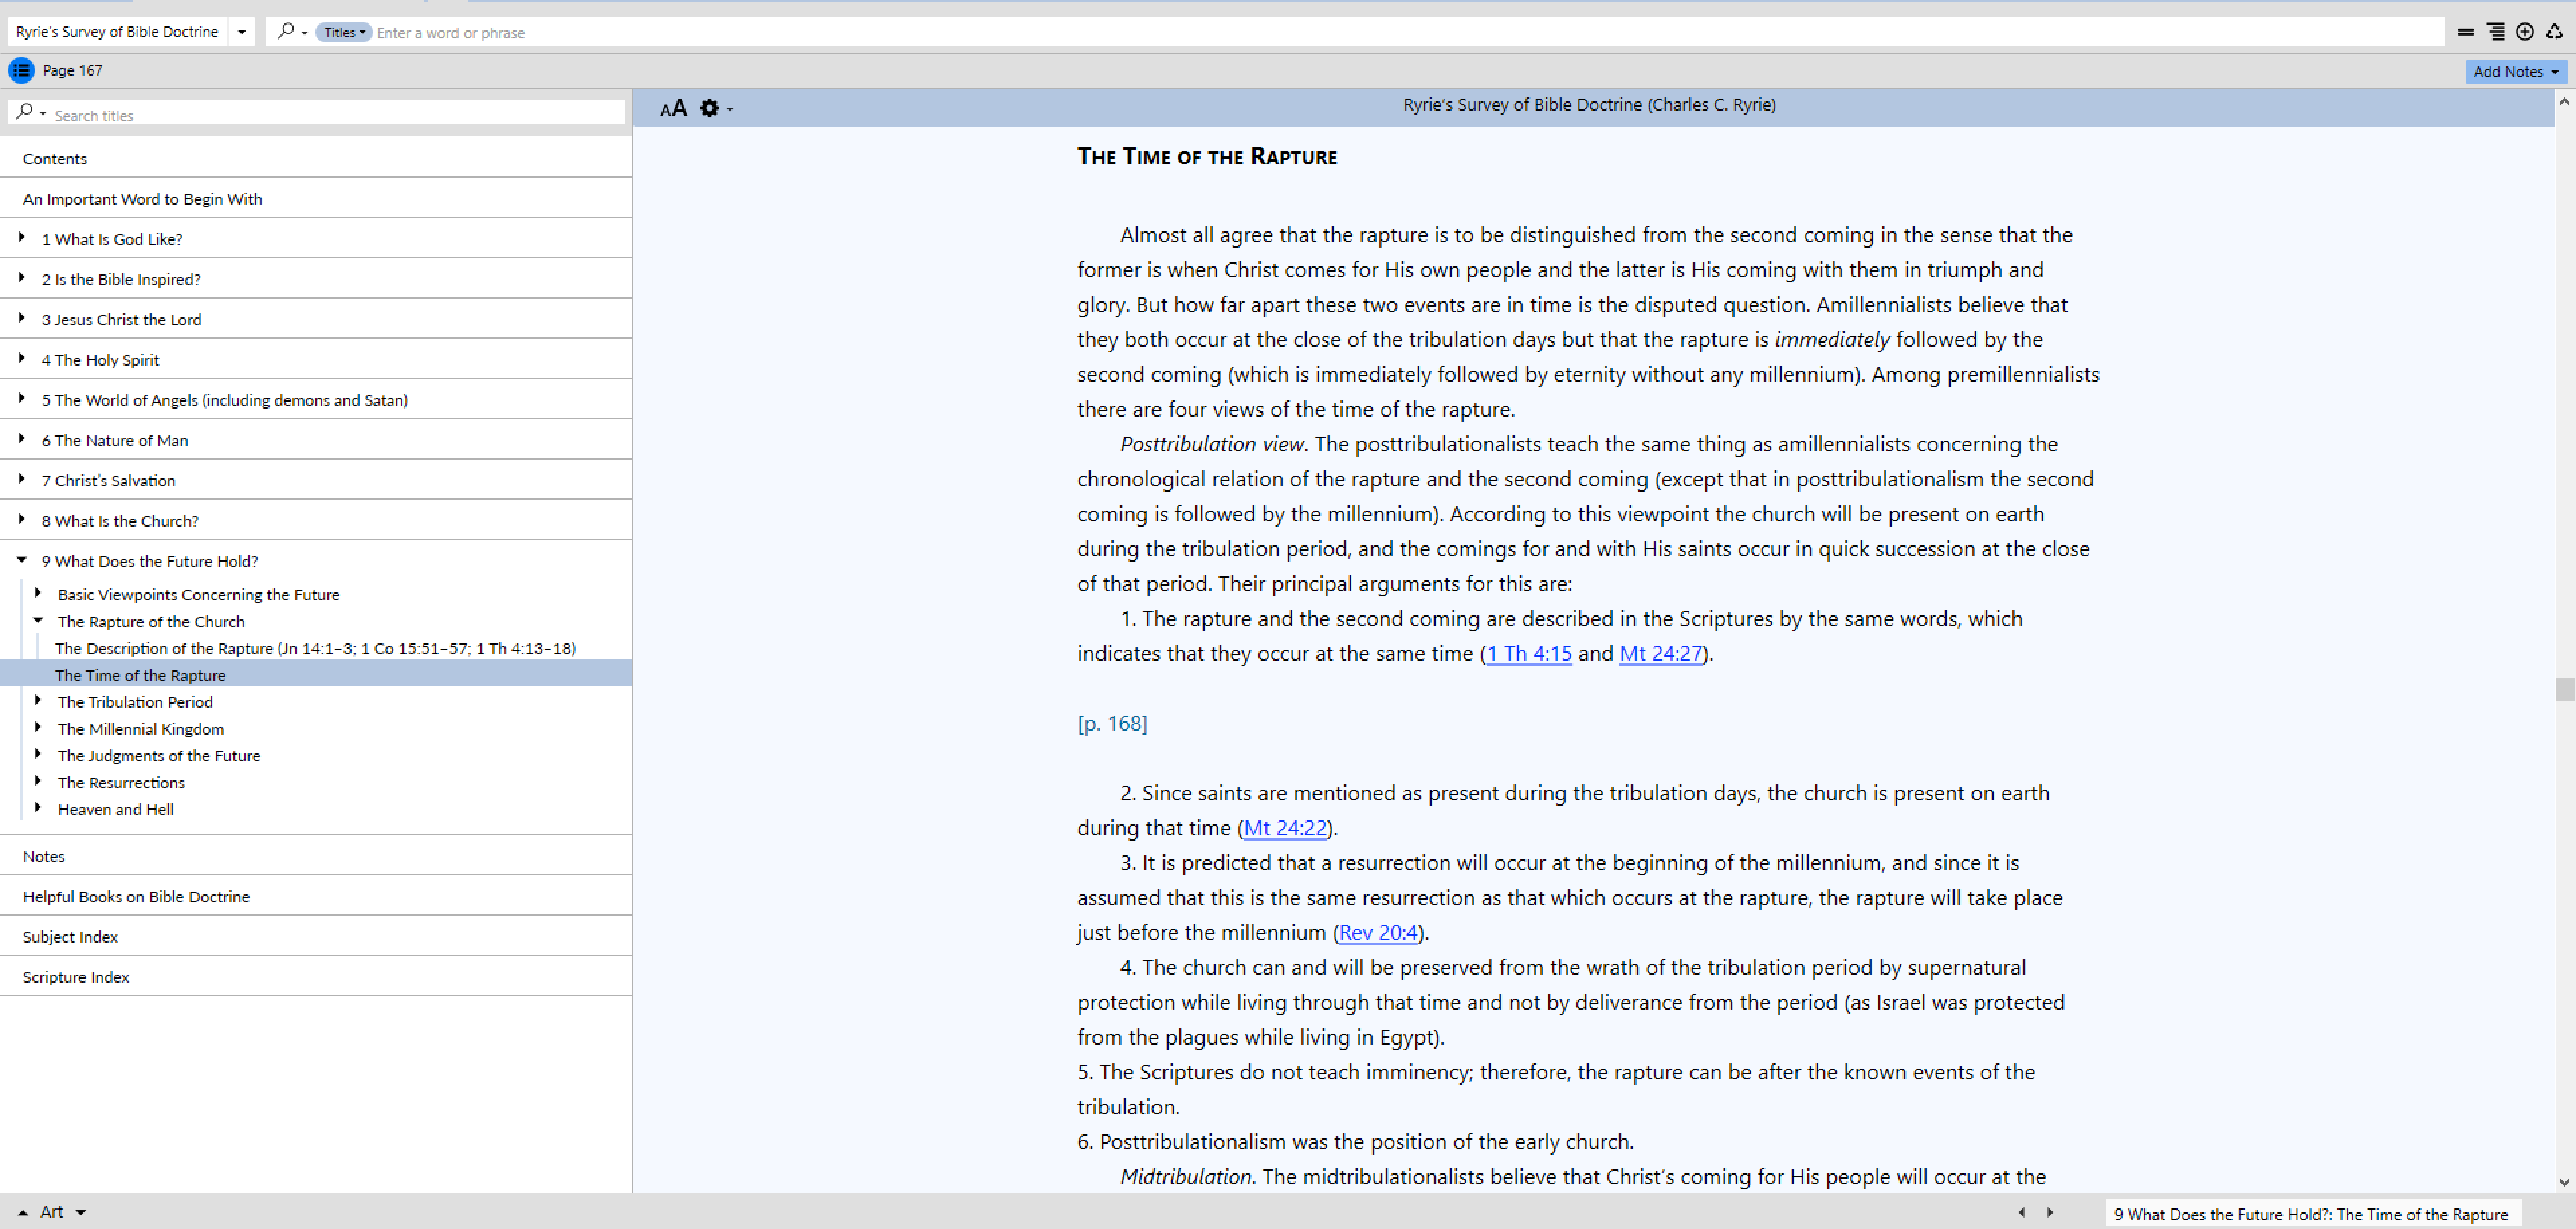Open the Titles search scope dropdown
The width and height of the screenshot is (2576, 1229).
tap(343, 32)
